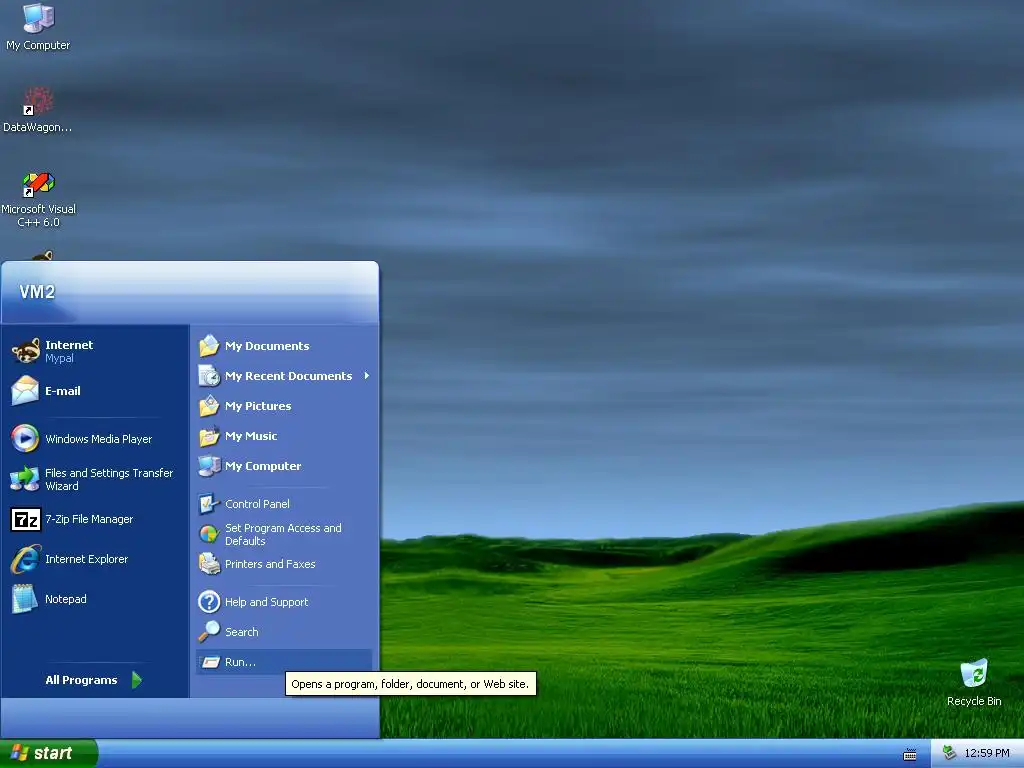Expand My Recent Documents submenu arrow
This screenshot has height=768, width=1024.
click(x=366, y=376)
